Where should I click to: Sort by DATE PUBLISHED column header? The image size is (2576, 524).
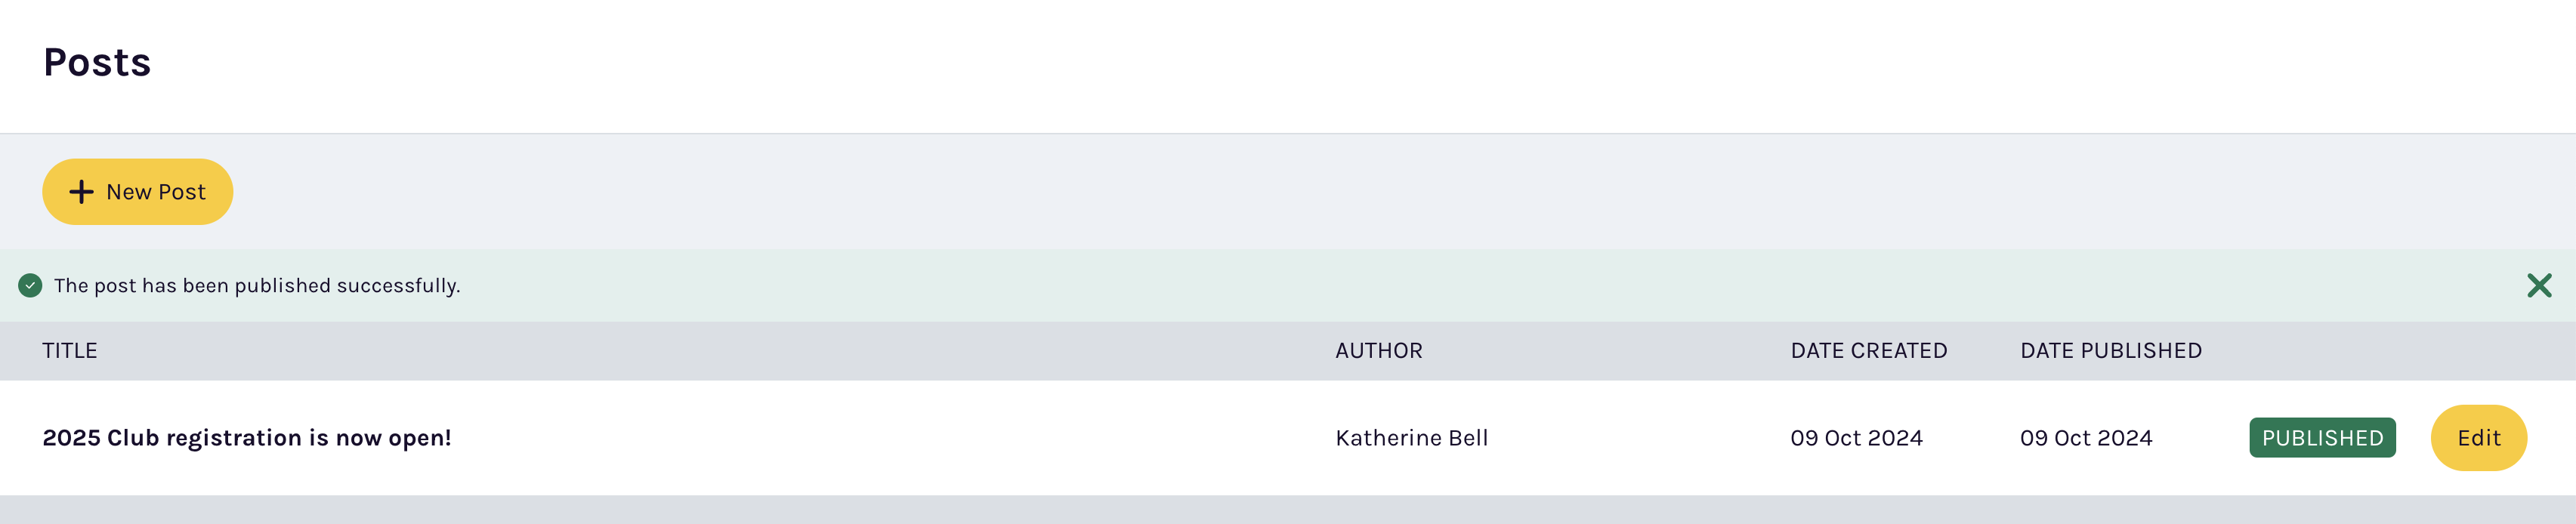tap(2109, 350)
